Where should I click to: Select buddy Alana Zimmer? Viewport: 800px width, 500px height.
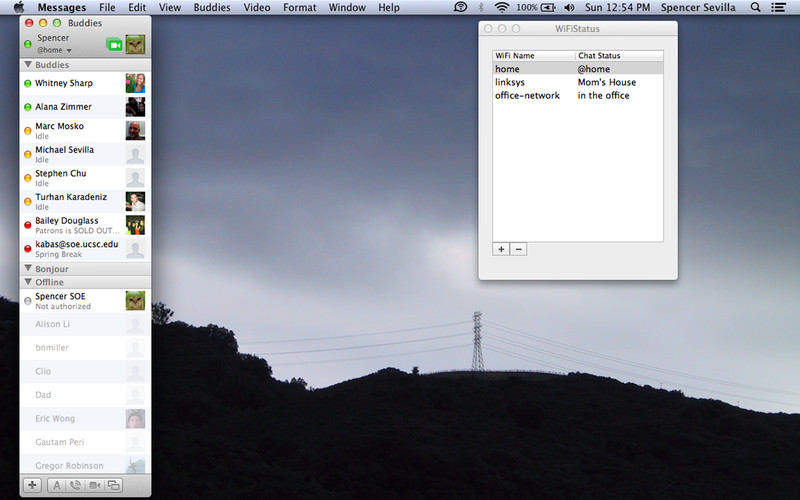85,107
